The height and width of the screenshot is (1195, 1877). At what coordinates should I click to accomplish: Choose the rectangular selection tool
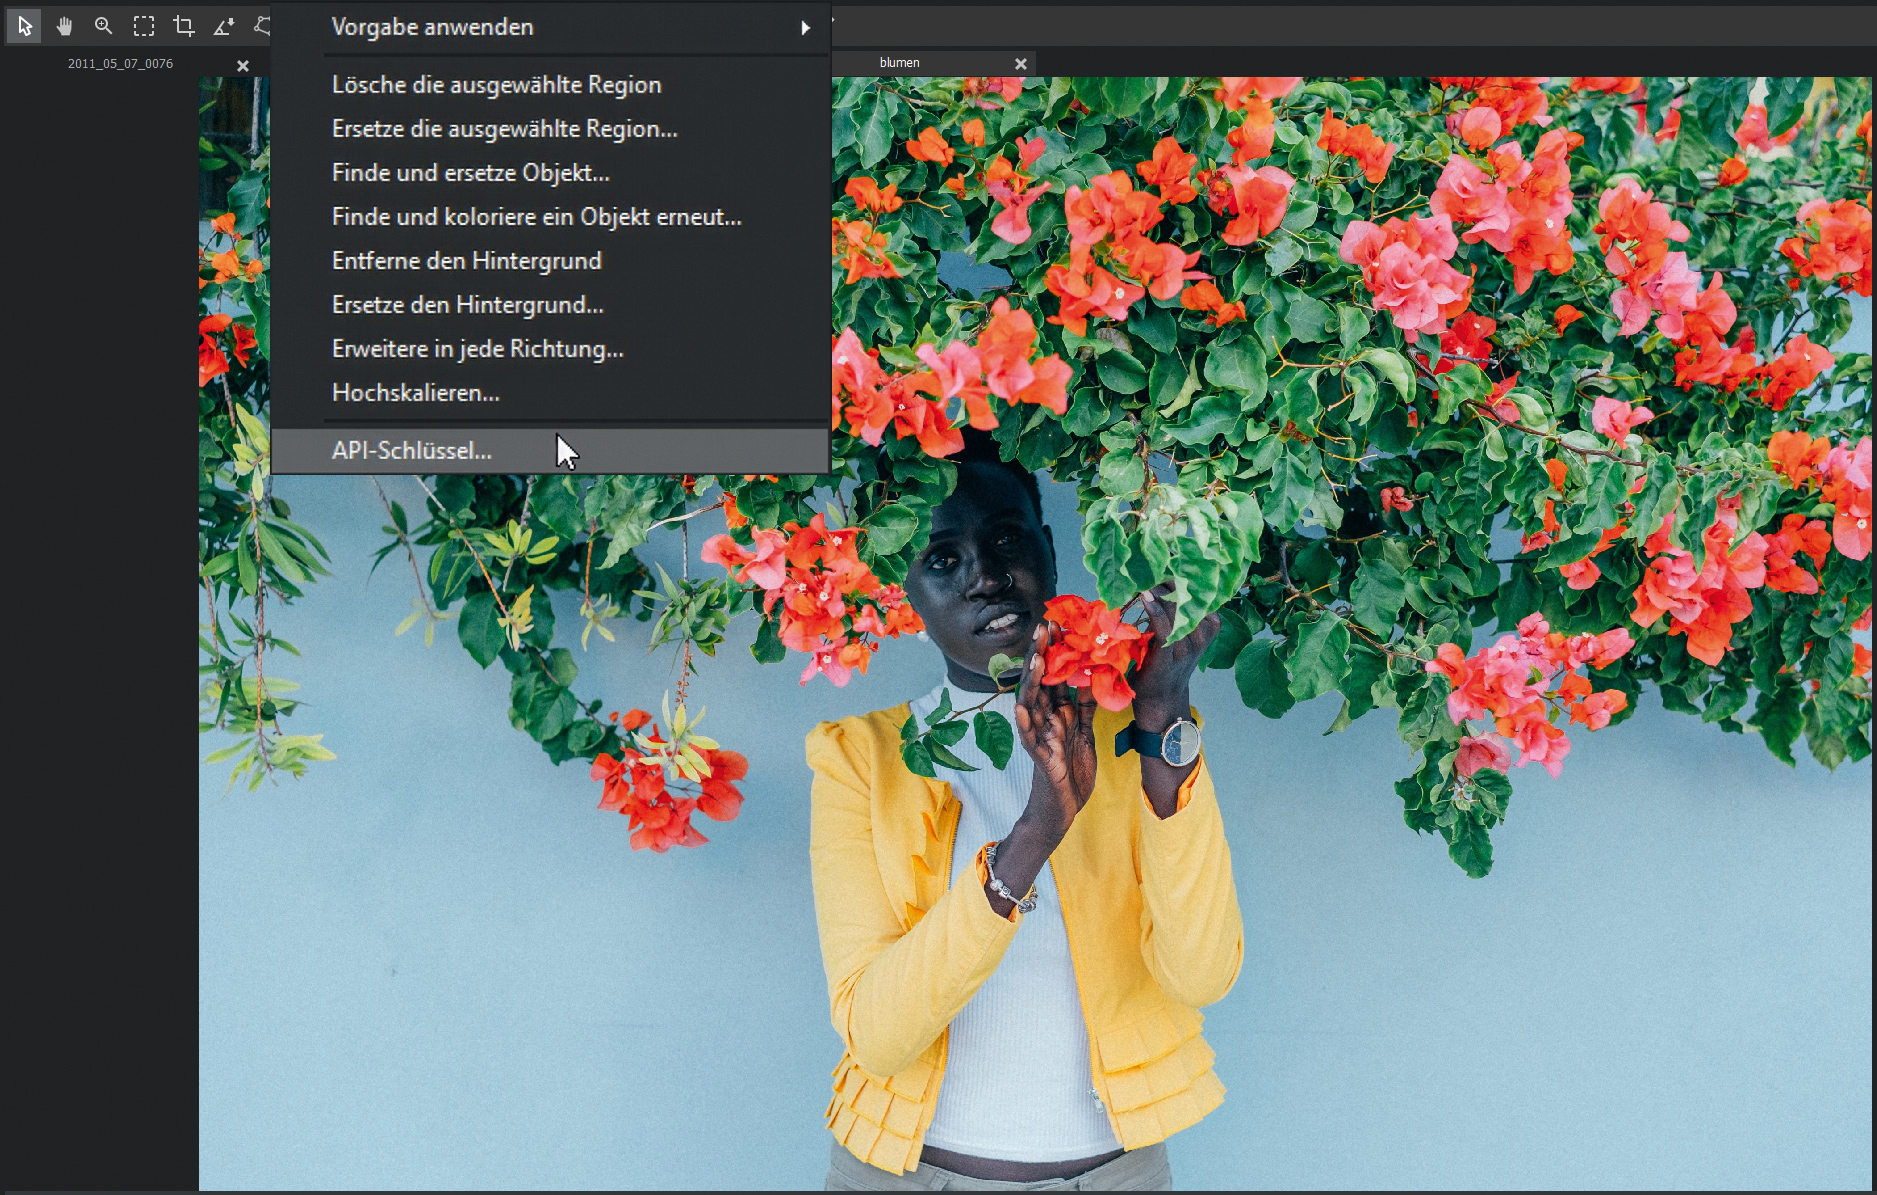click(x=144, y=26)
